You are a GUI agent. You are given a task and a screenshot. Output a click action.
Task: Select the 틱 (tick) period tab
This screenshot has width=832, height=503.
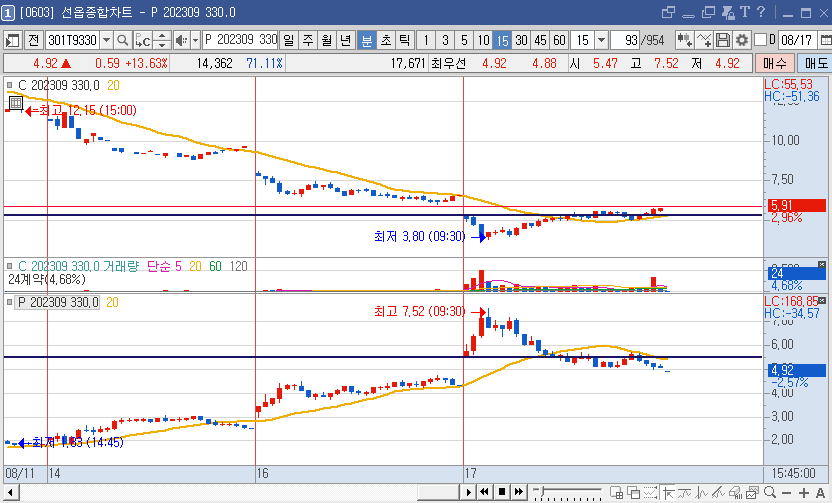click(x=405, y=40)
